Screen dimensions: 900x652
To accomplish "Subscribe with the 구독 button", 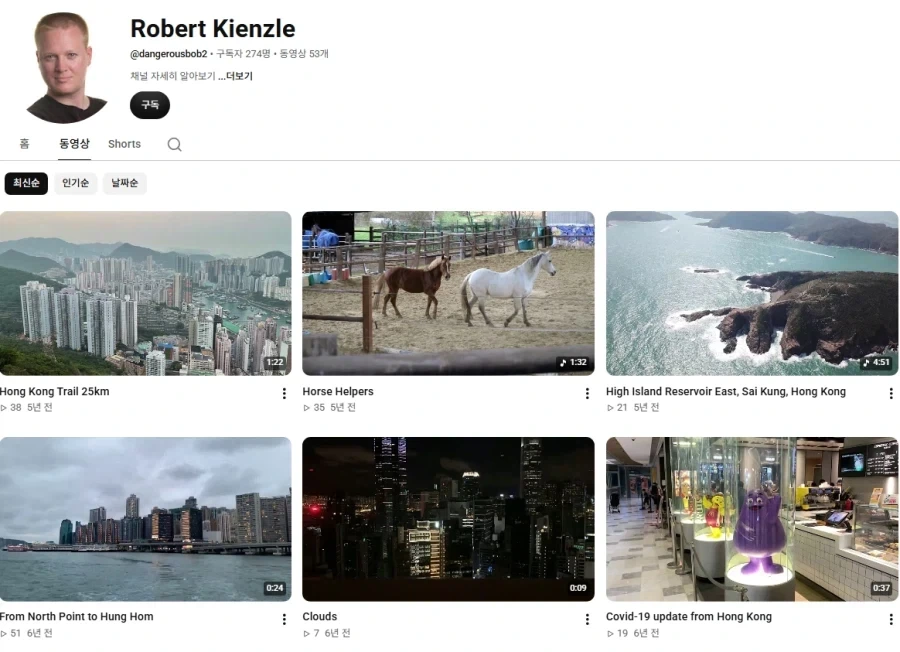I will tap(150, 105).
